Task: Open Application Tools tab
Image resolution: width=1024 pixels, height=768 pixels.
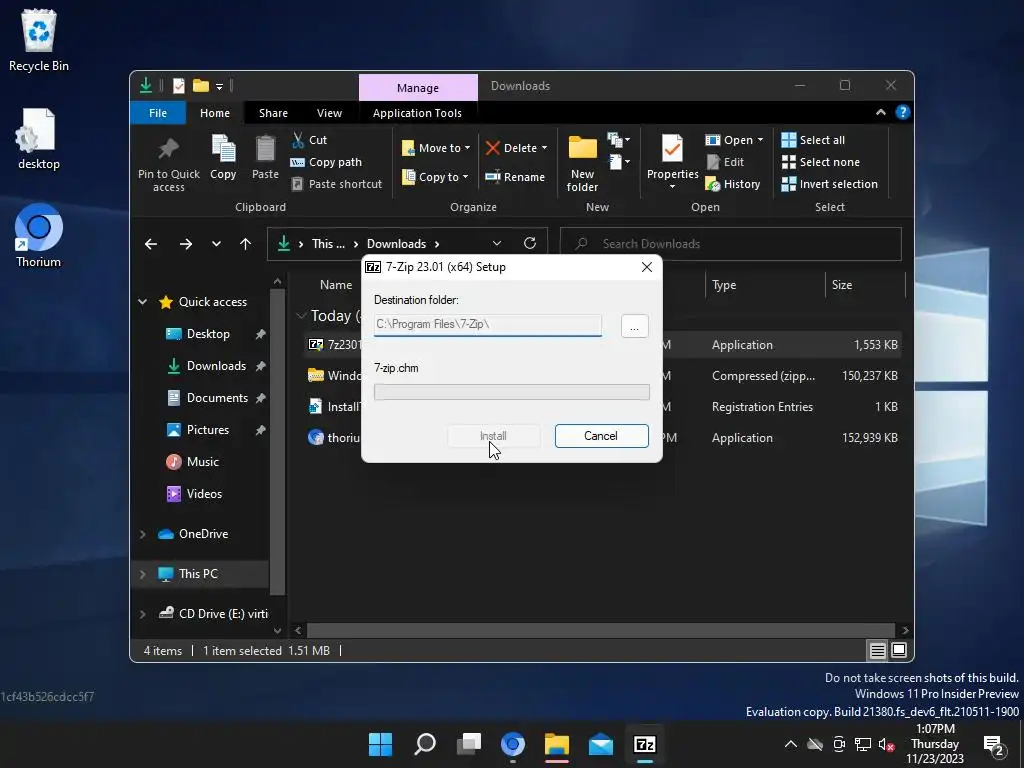Action: coord(417,113)
